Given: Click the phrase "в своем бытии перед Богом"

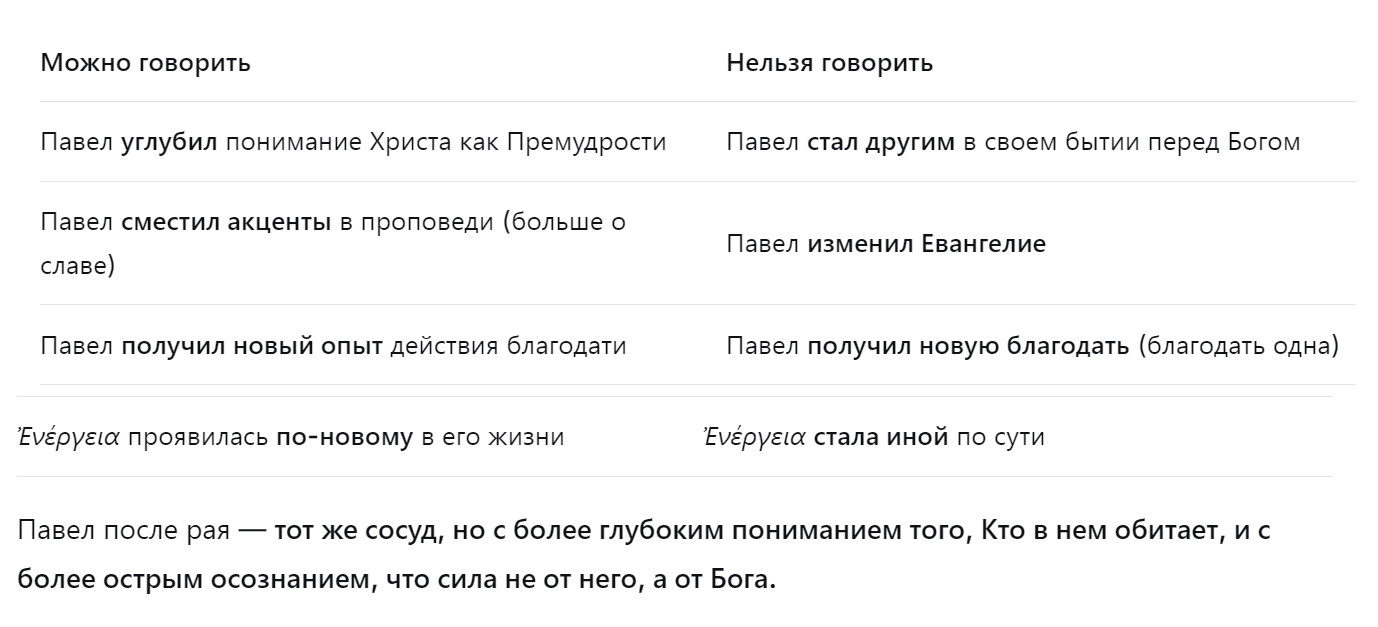Looking at the screenshot, I should [x=1131, y=142].
